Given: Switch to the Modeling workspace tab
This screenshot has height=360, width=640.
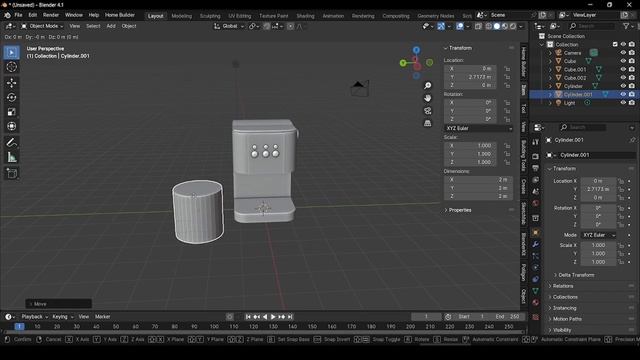Looking at the screenshot, I should pos(182,16).
